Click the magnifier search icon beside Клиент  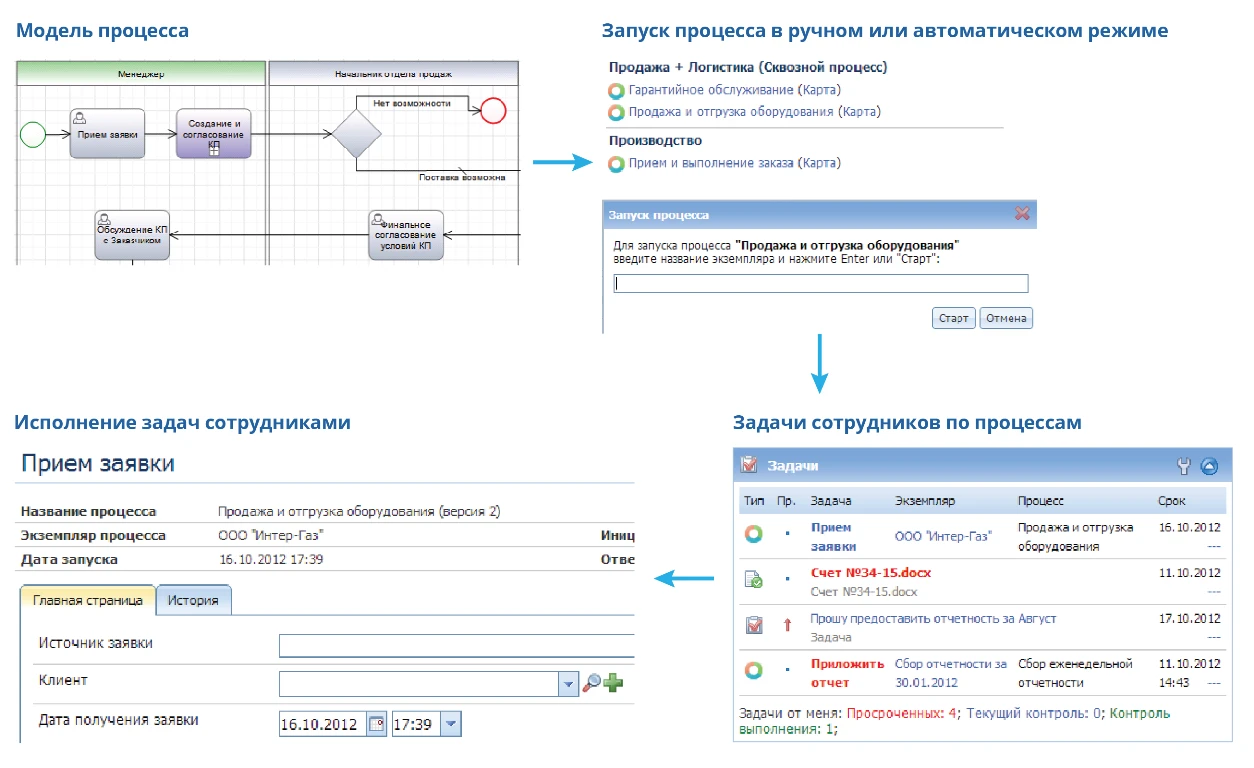tap(592, 683)
